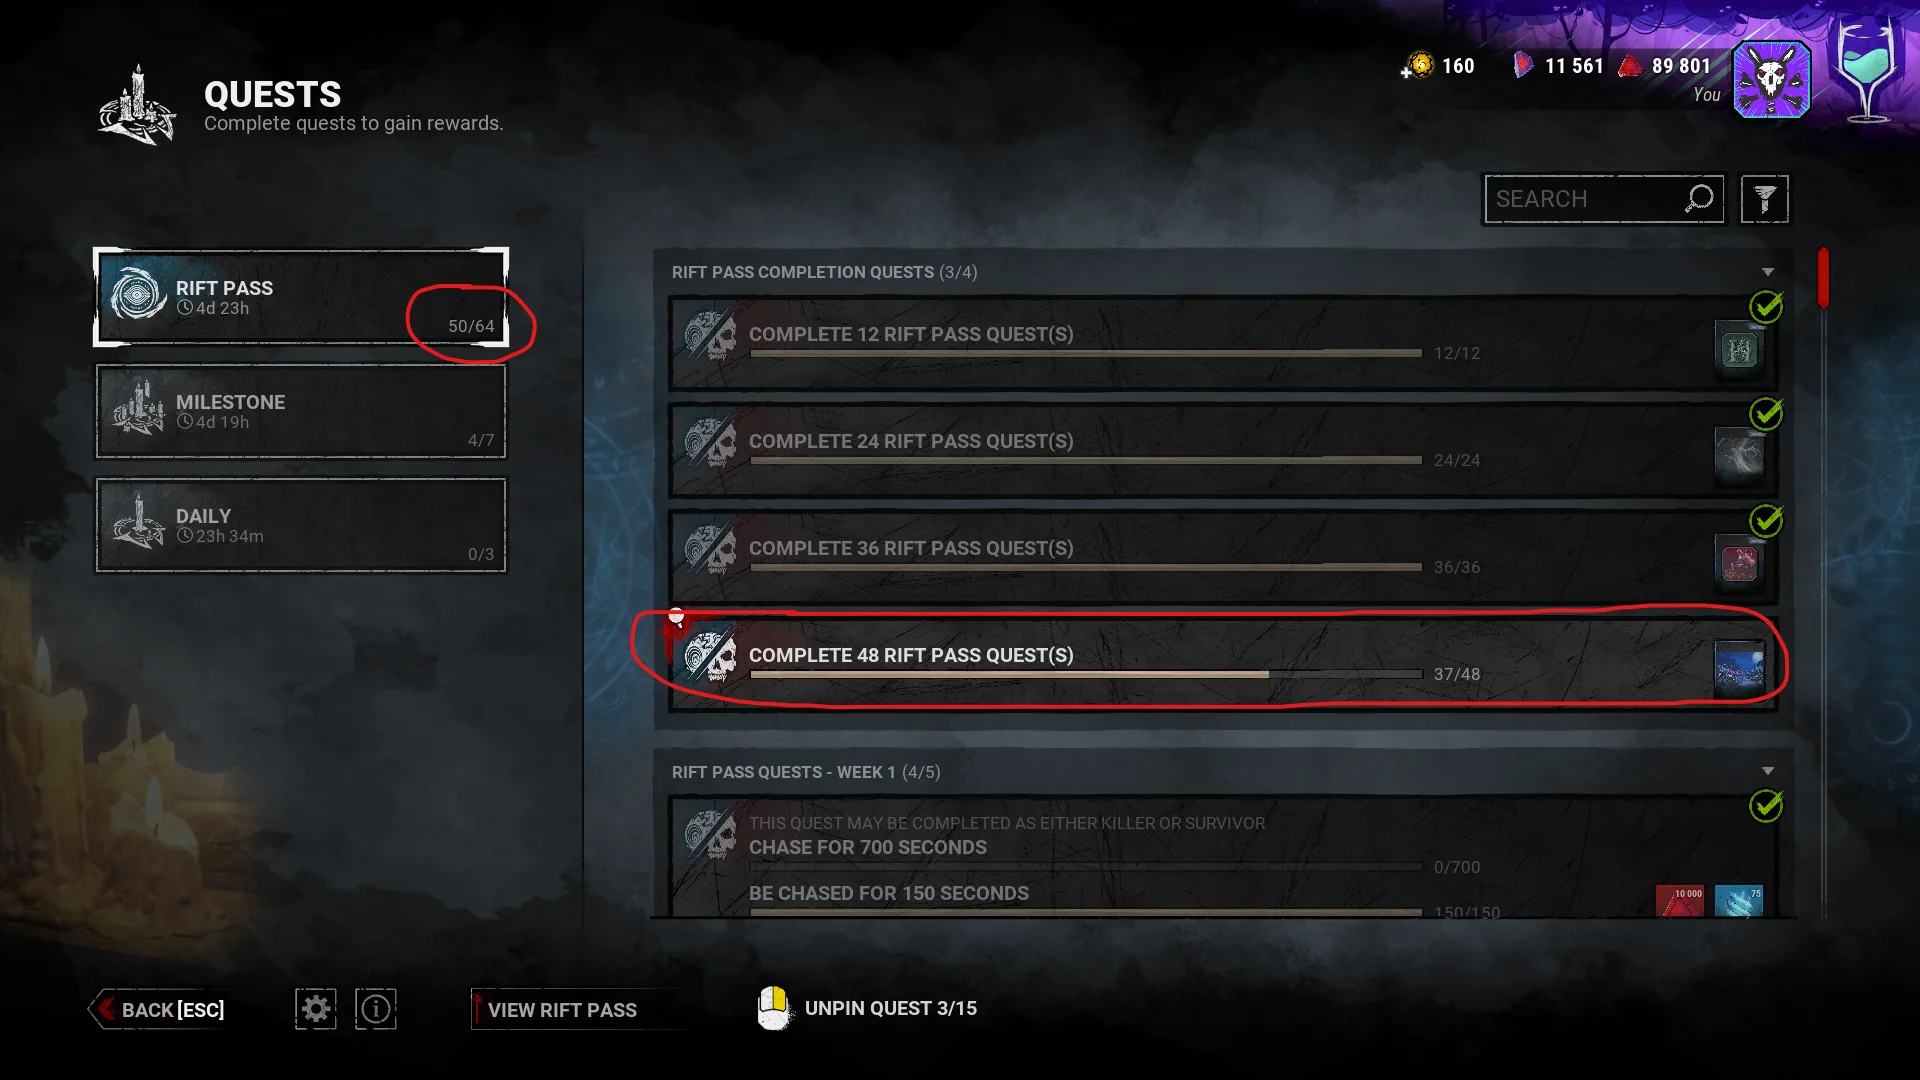Select the Rift Pass quests tab
The height and width of the screenshot is (1080, 1920).
click(301, 297)
